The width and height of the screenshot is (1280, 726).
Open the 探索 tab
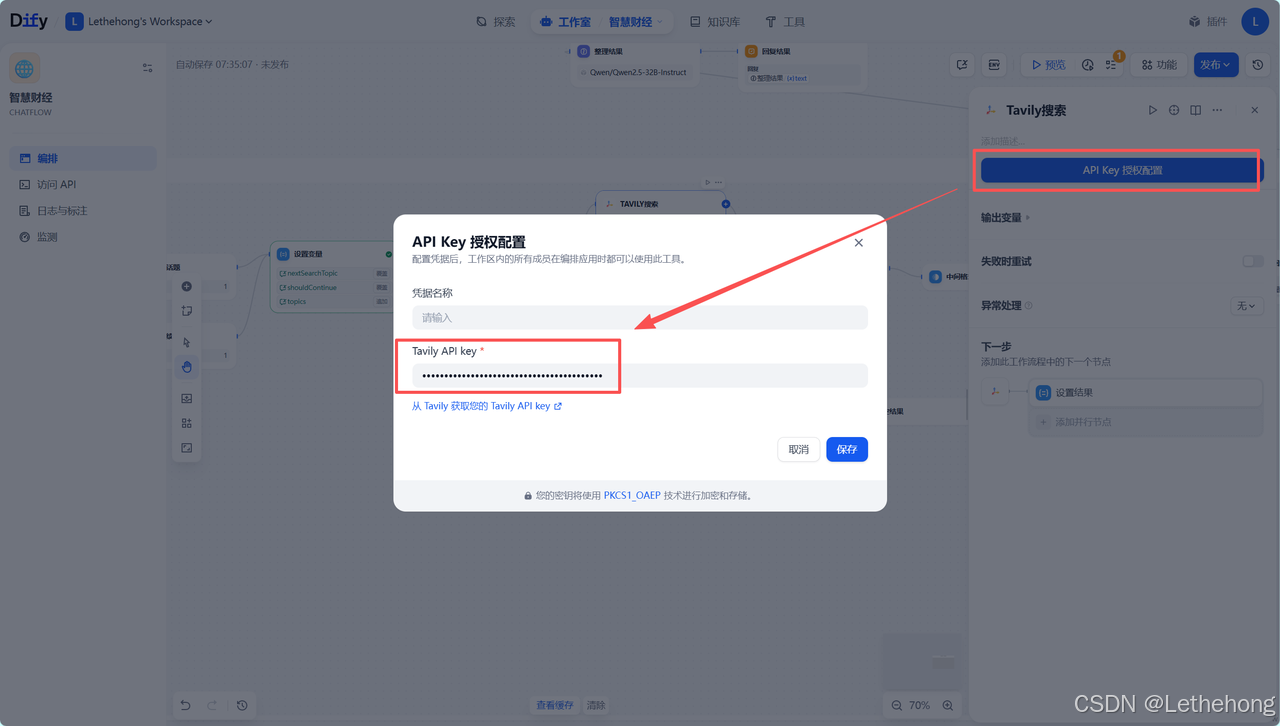[496, 22]
